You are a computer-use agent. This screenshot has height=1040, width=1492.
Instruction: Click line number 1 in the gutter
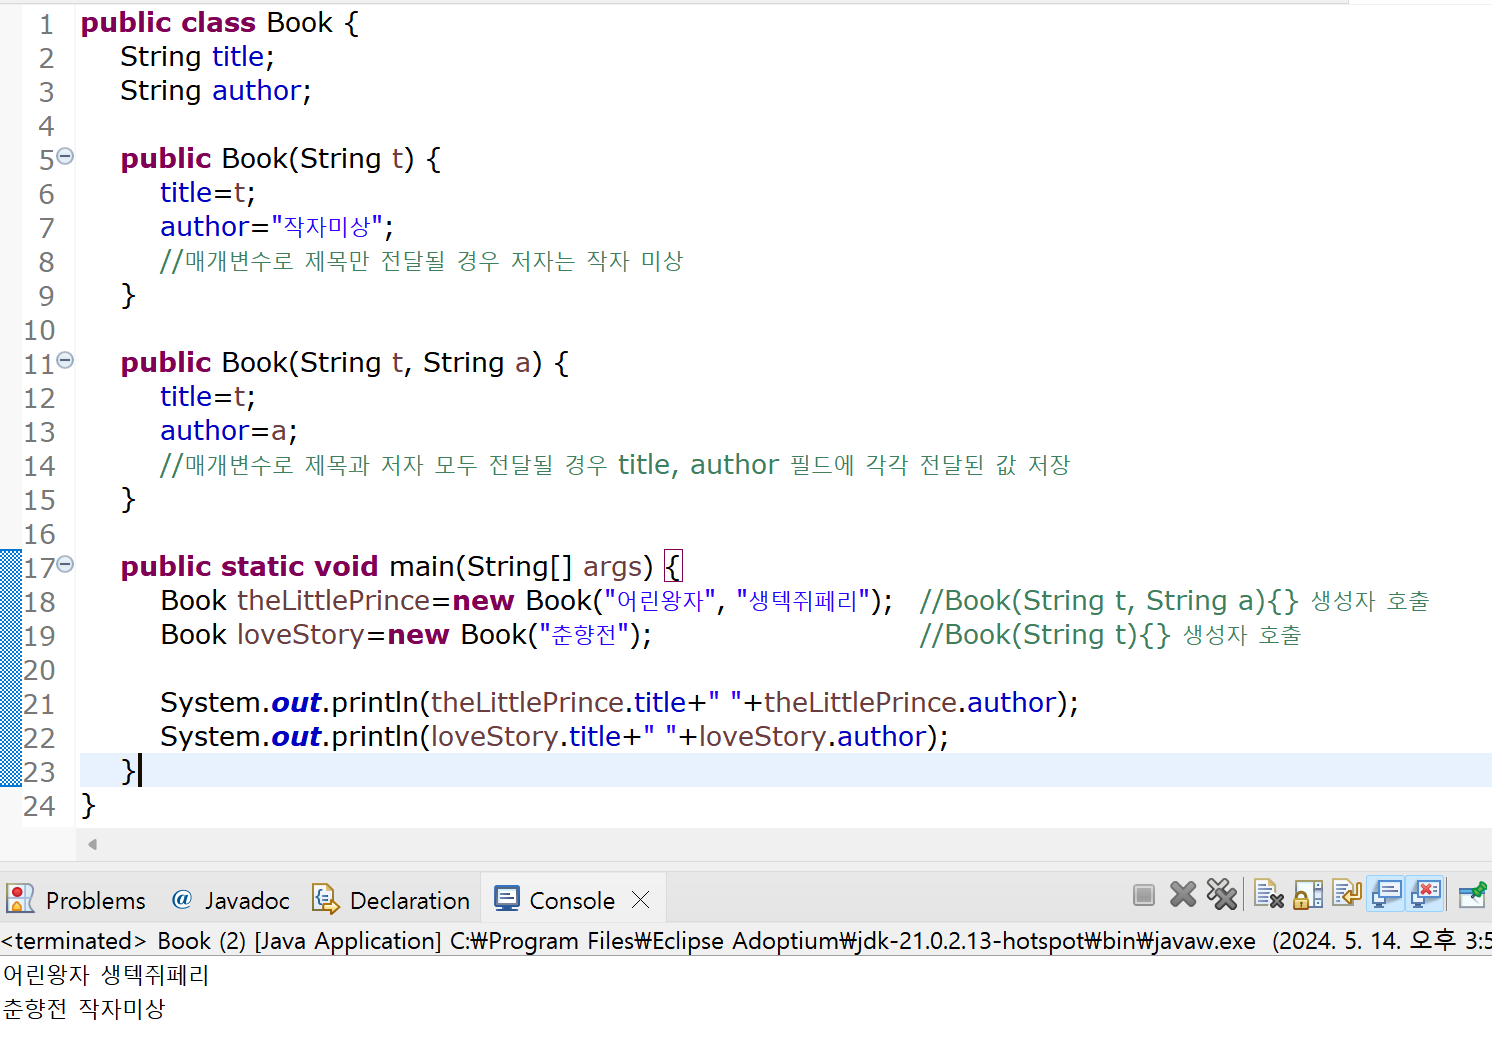pyautogui.click(x=46, y=24)
